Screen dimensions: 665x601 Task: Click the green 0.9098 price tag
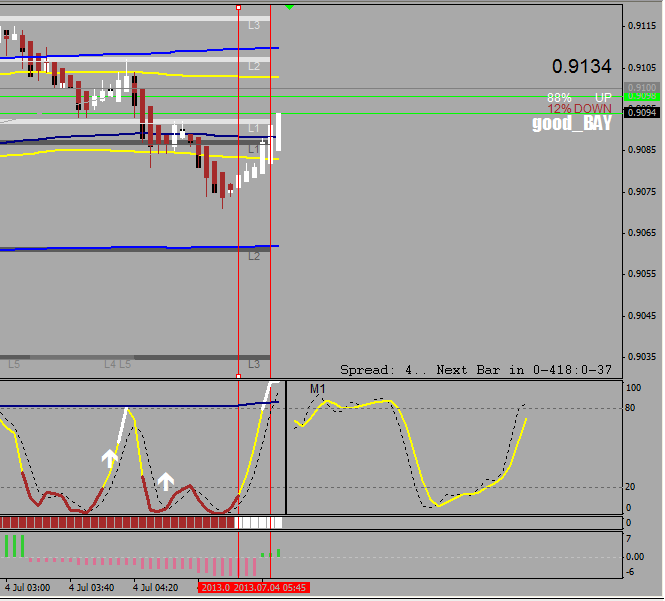(x=642, y=97)
